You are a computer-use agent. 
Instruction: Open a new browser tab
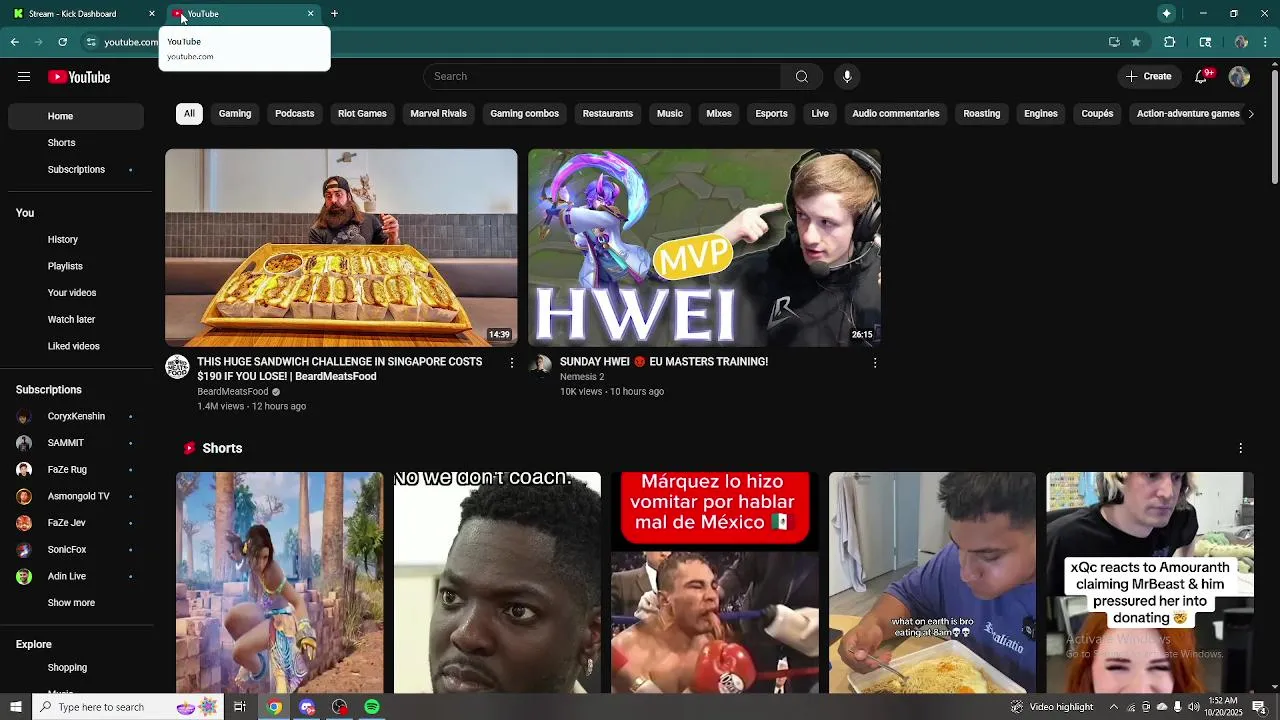click(334, 14)
